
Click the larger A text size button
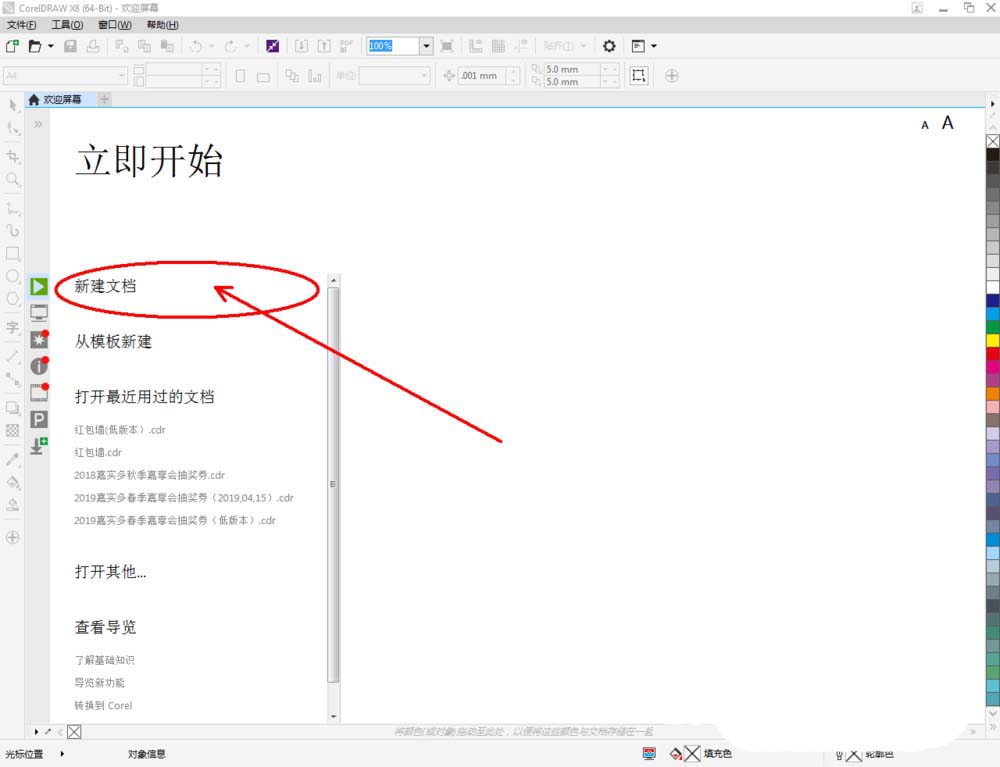(947, 123)
